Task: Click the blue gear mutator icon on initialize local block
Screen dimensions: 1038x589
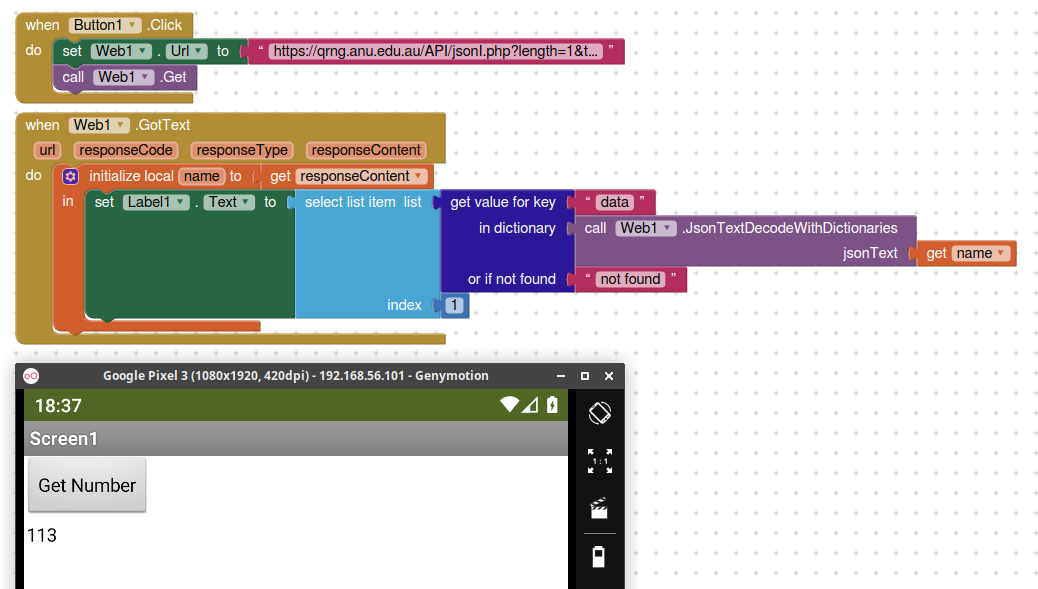Action: tap(70, 176)
